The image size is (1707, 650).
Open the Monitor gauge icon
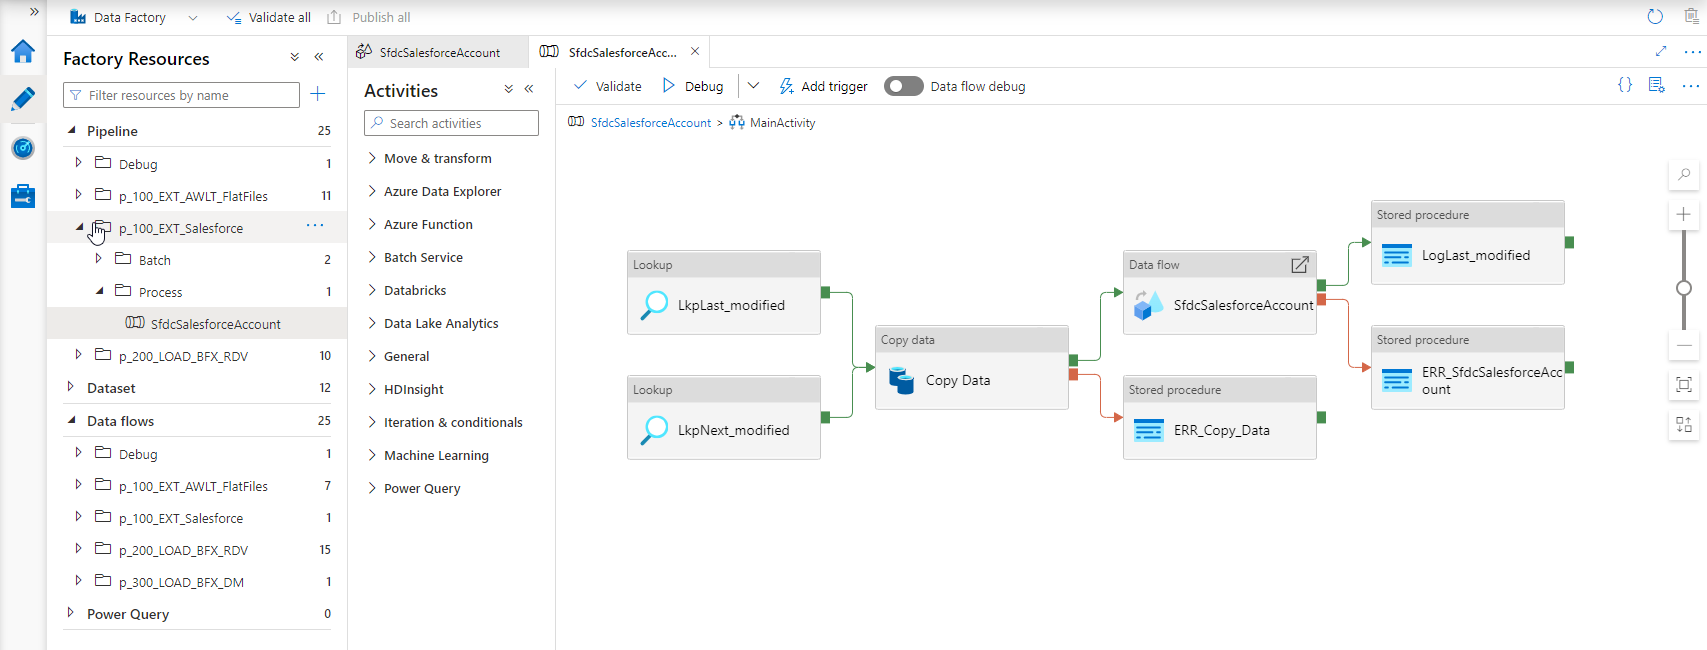(23, 148)
